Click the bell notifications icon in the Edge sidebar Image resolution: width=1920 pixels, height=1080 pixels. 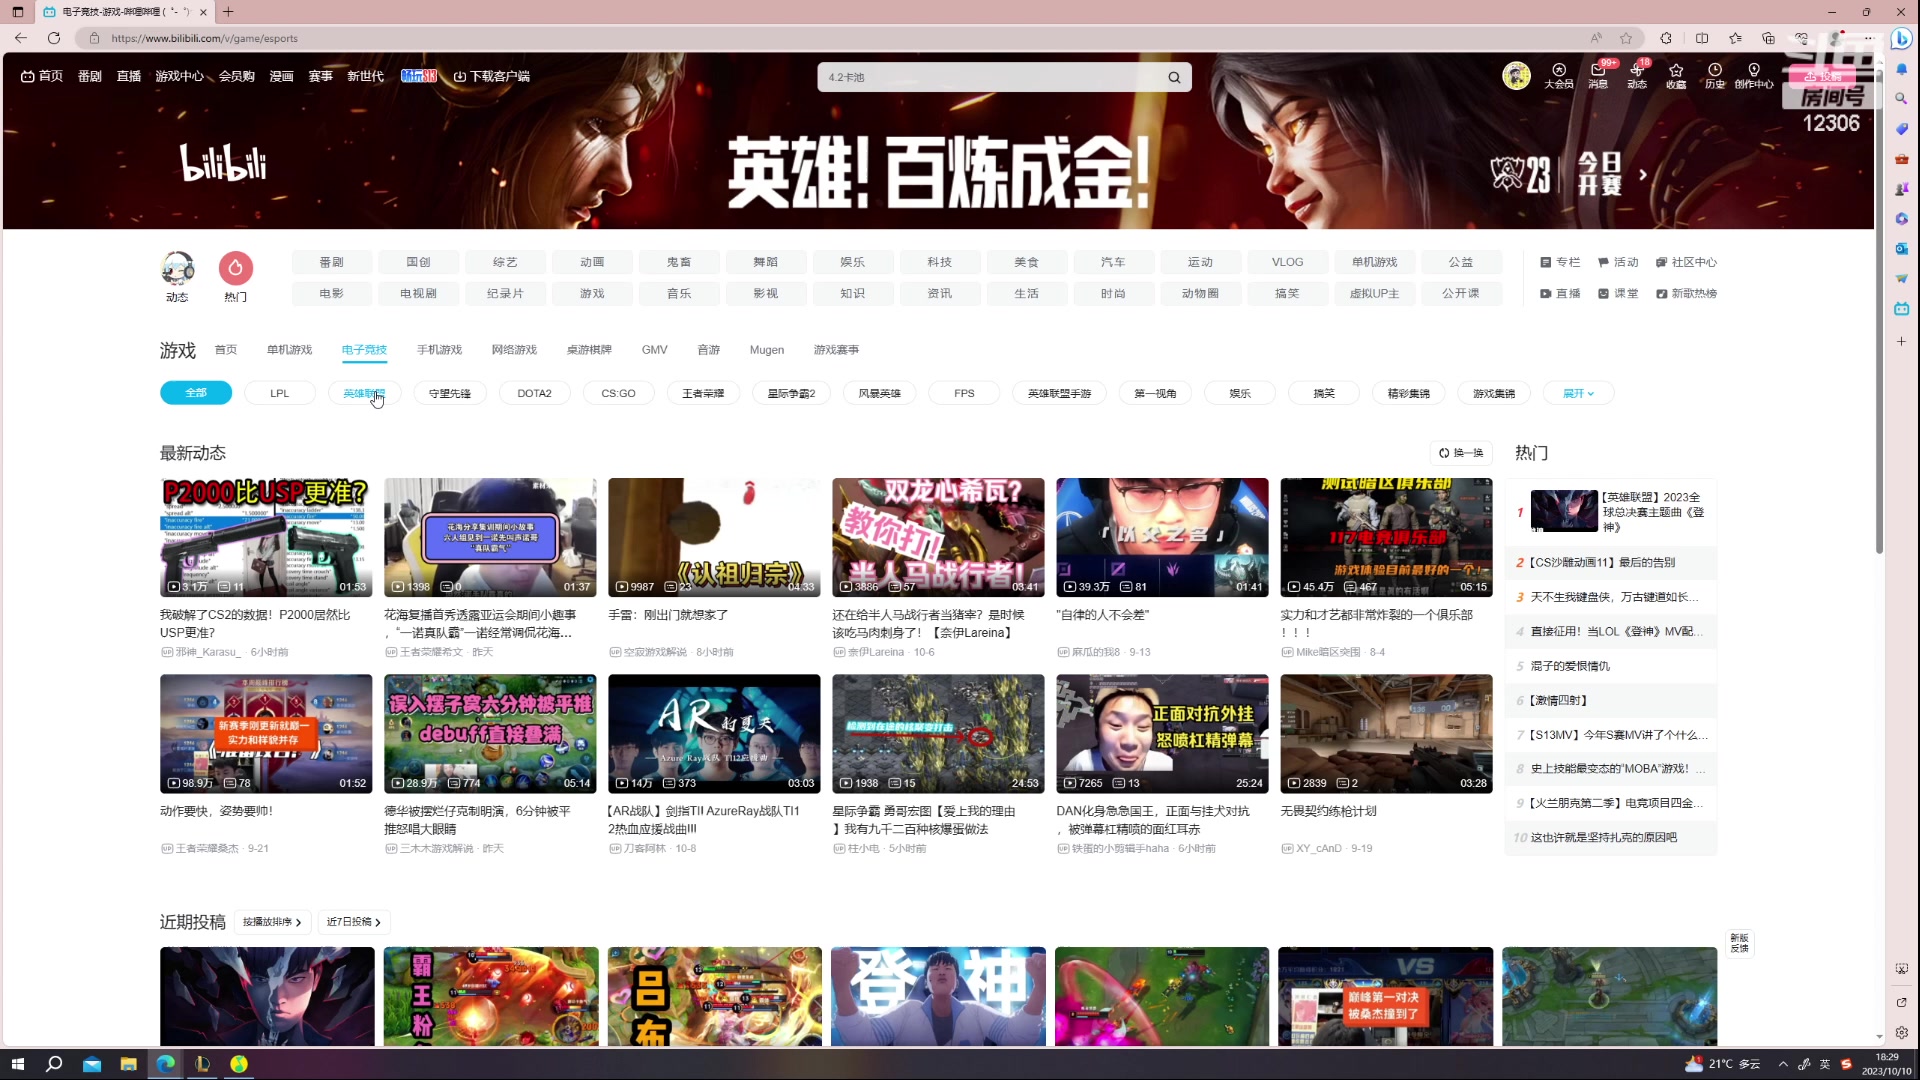[1901, 69]
